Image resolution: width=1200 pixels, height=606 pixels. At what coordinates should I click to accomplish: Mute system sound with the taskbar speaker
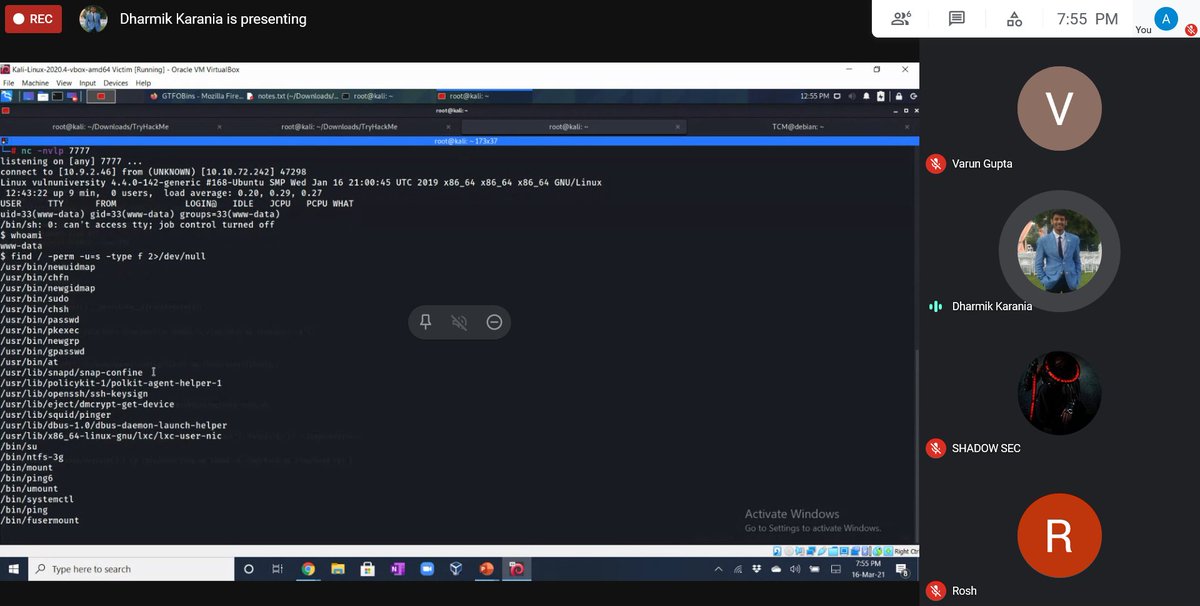[795, 569]
